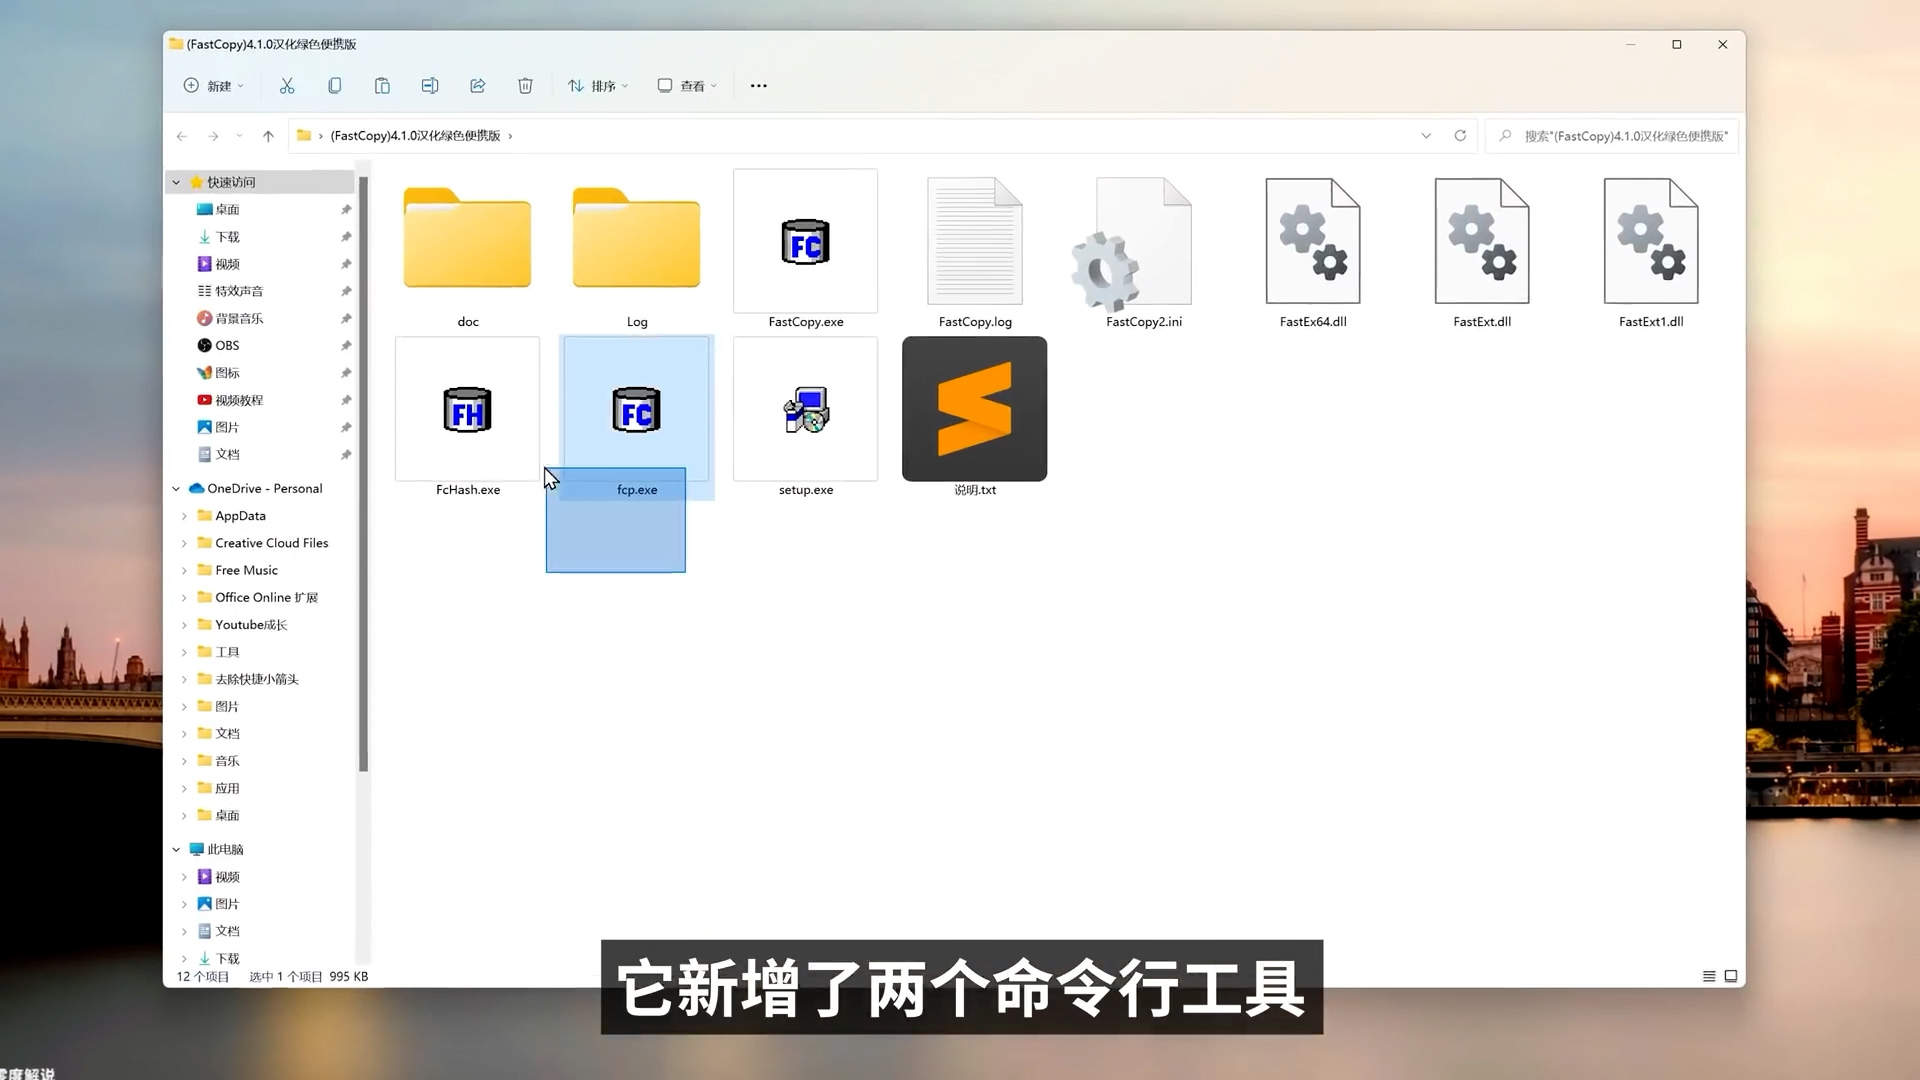Unpin 桌面 from Quick Access
Screen dimensions: 1920x1080
[346, 209]
